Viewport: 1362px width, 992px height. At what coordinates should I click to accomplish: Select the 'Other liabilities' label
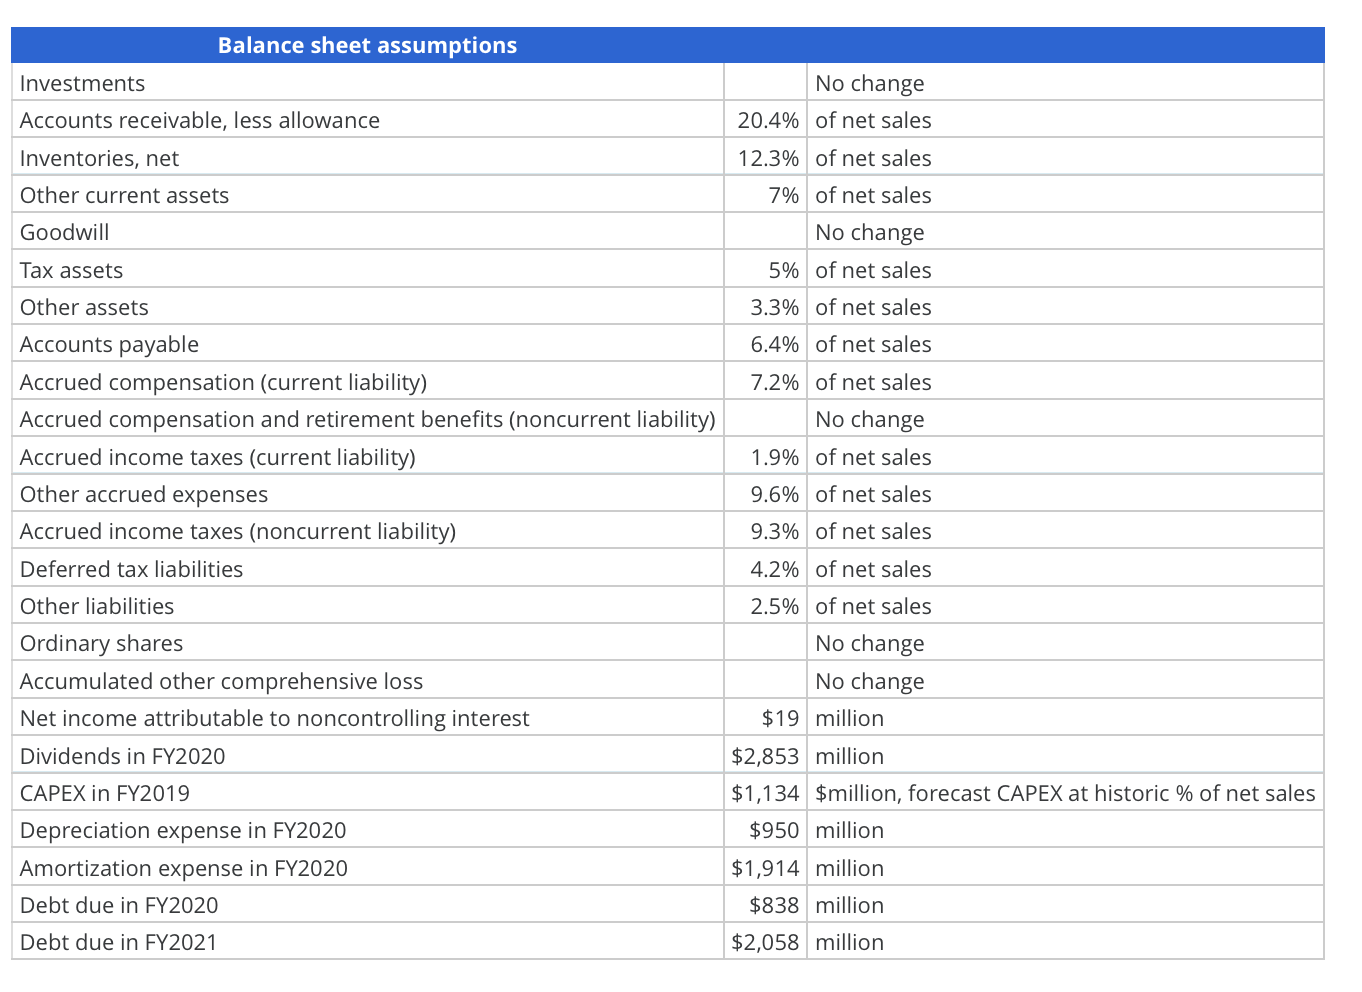(97, 606)
